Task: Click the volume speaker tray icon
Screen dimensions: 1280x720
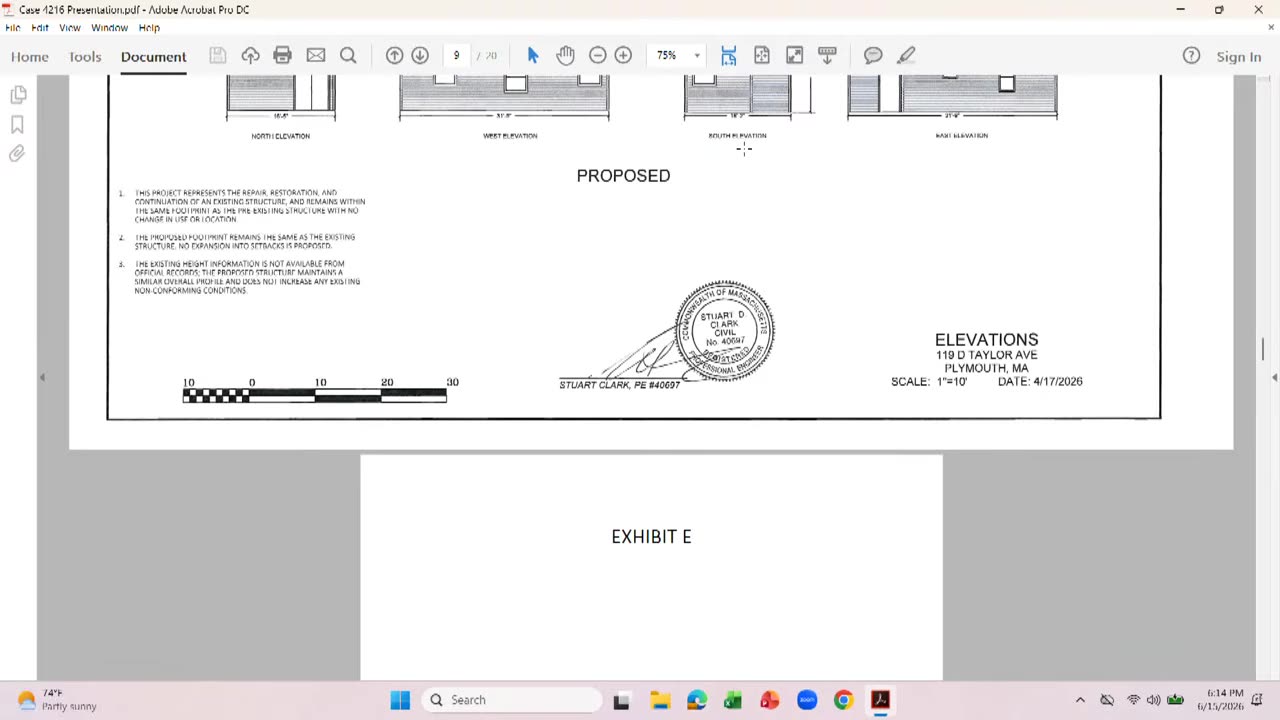Action: pos(1153,700)
